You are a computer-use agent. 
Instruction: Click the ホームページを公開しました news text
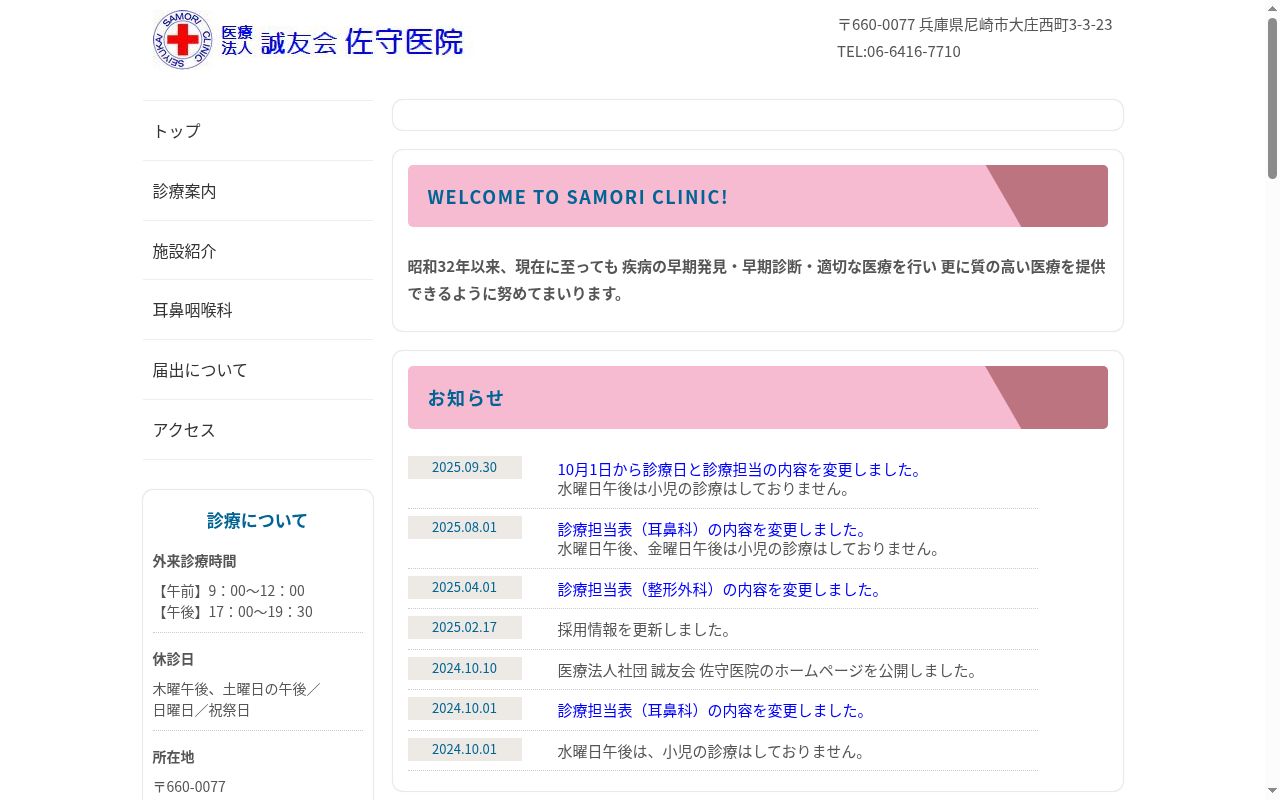(x=768, y=670)
